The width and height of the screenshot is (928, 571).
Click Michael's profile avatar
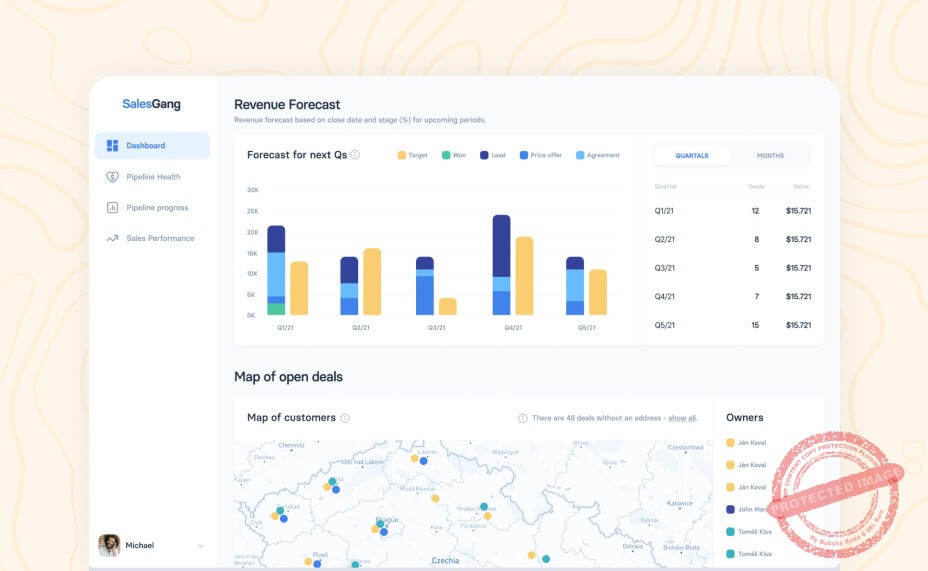109,545
